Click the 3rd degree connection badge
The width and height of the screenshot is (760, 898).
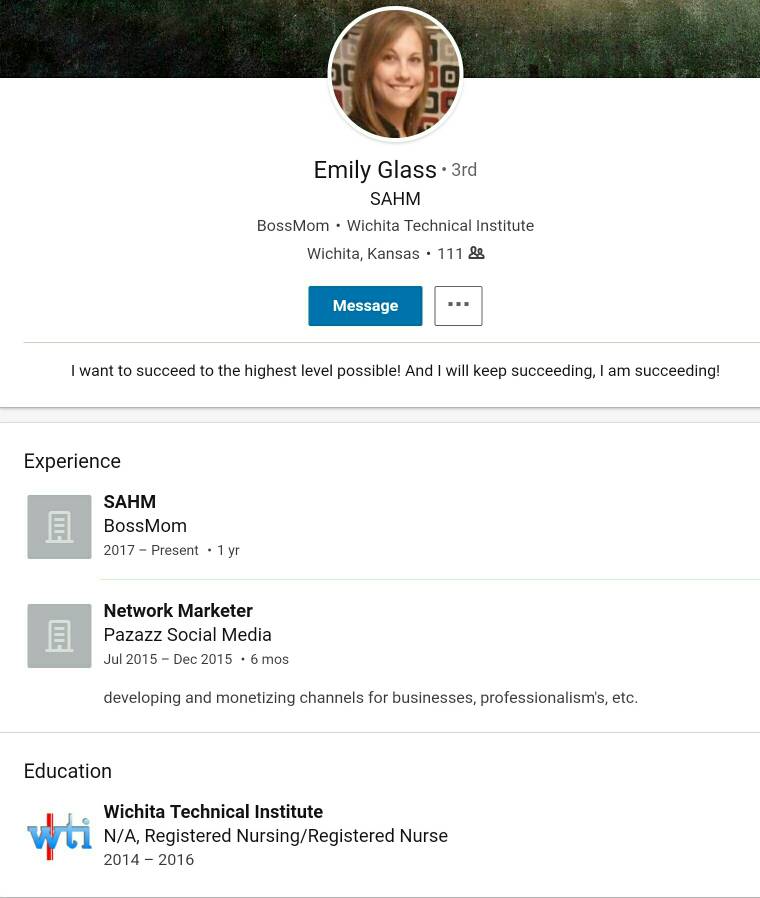coord(463,170)
